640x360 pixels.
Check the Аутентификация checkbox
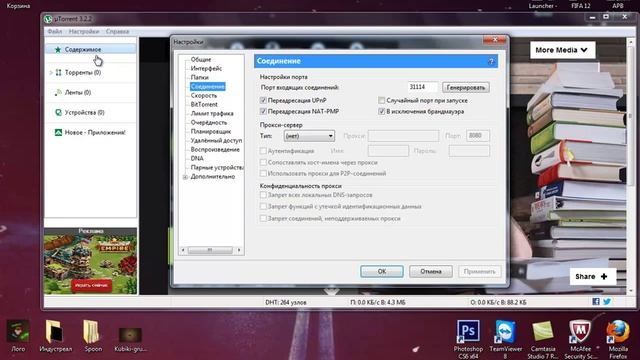(x=263, y=151)
